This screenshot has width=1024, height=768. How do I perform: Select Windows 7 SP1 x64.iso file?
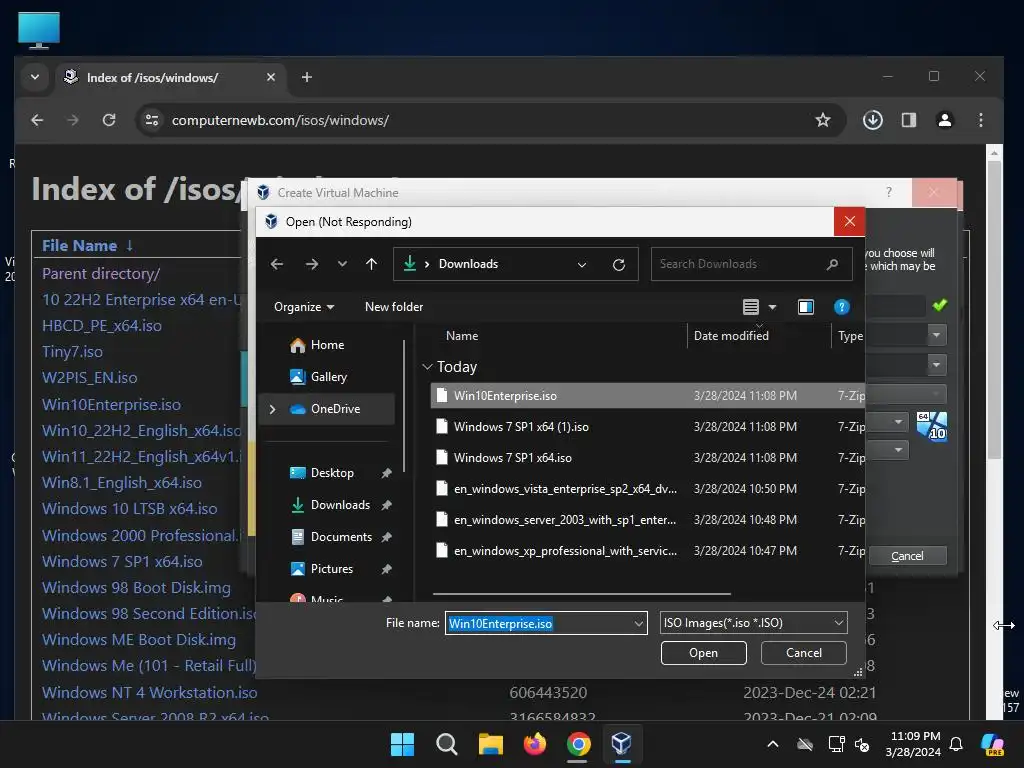(647, 458)
